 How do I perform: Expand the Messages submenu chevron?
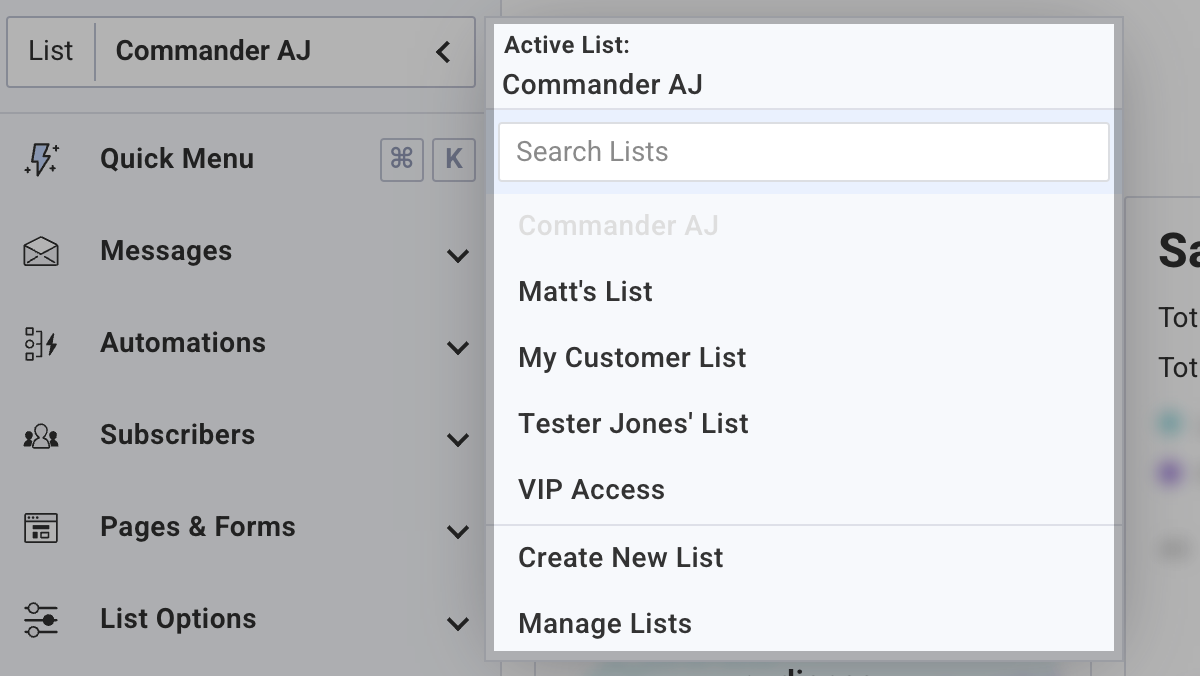458,255
